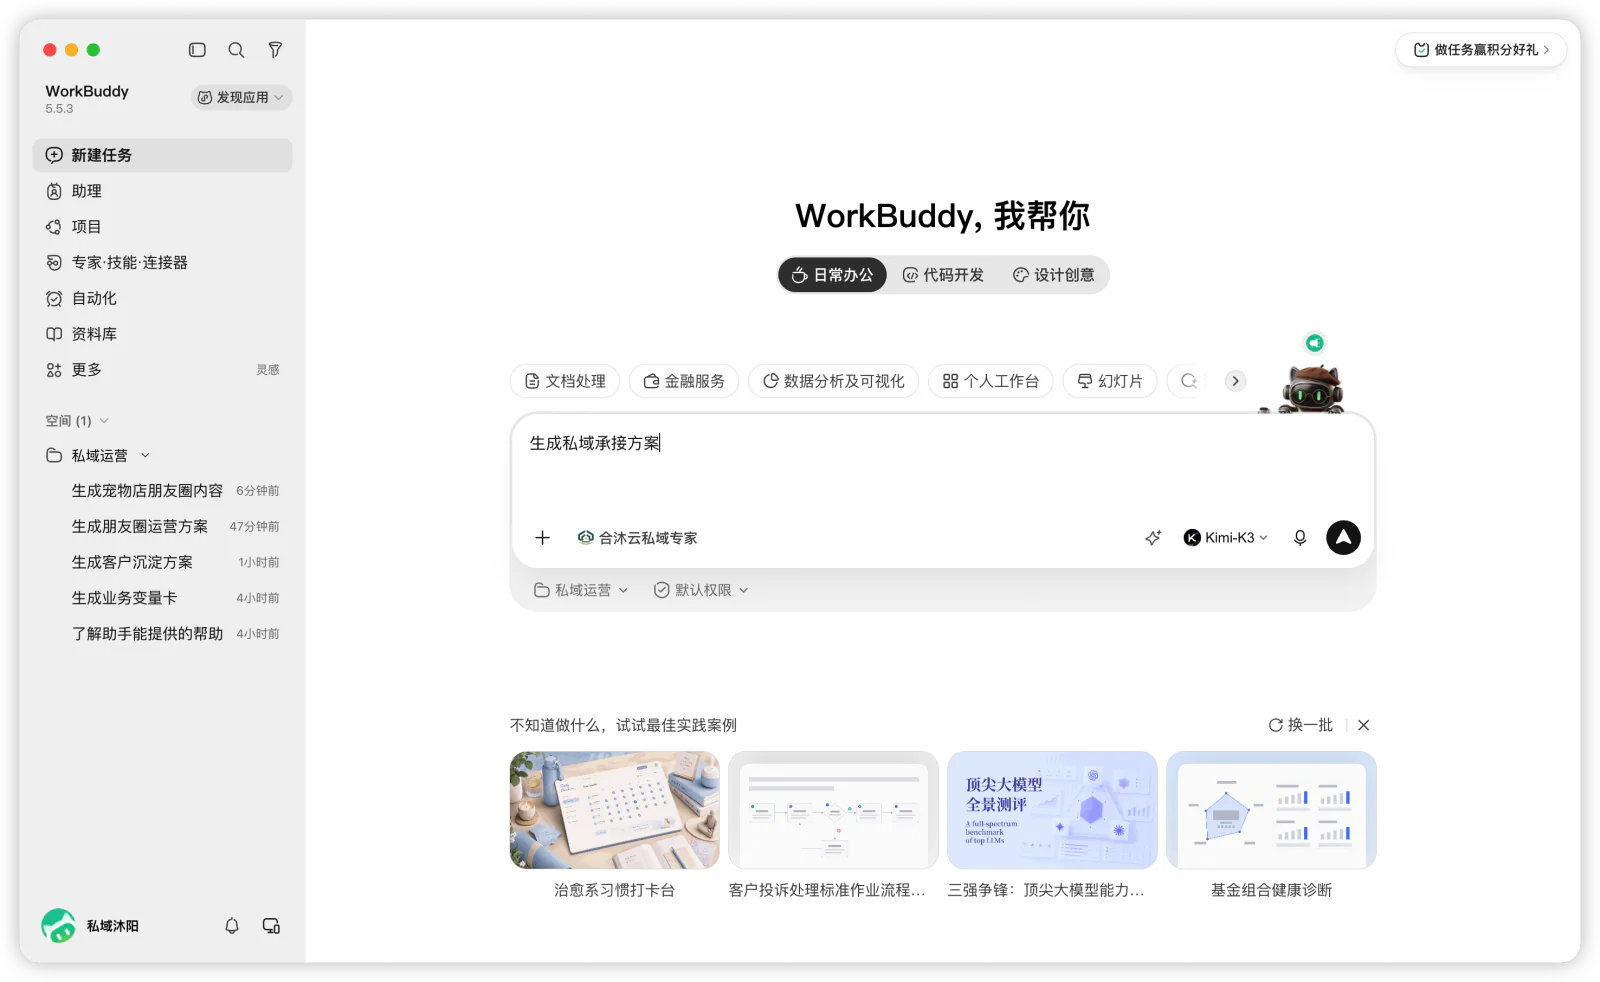1600x982 pixels.
Task: Click the microphone voice input icon
Action: [1300, 538]
